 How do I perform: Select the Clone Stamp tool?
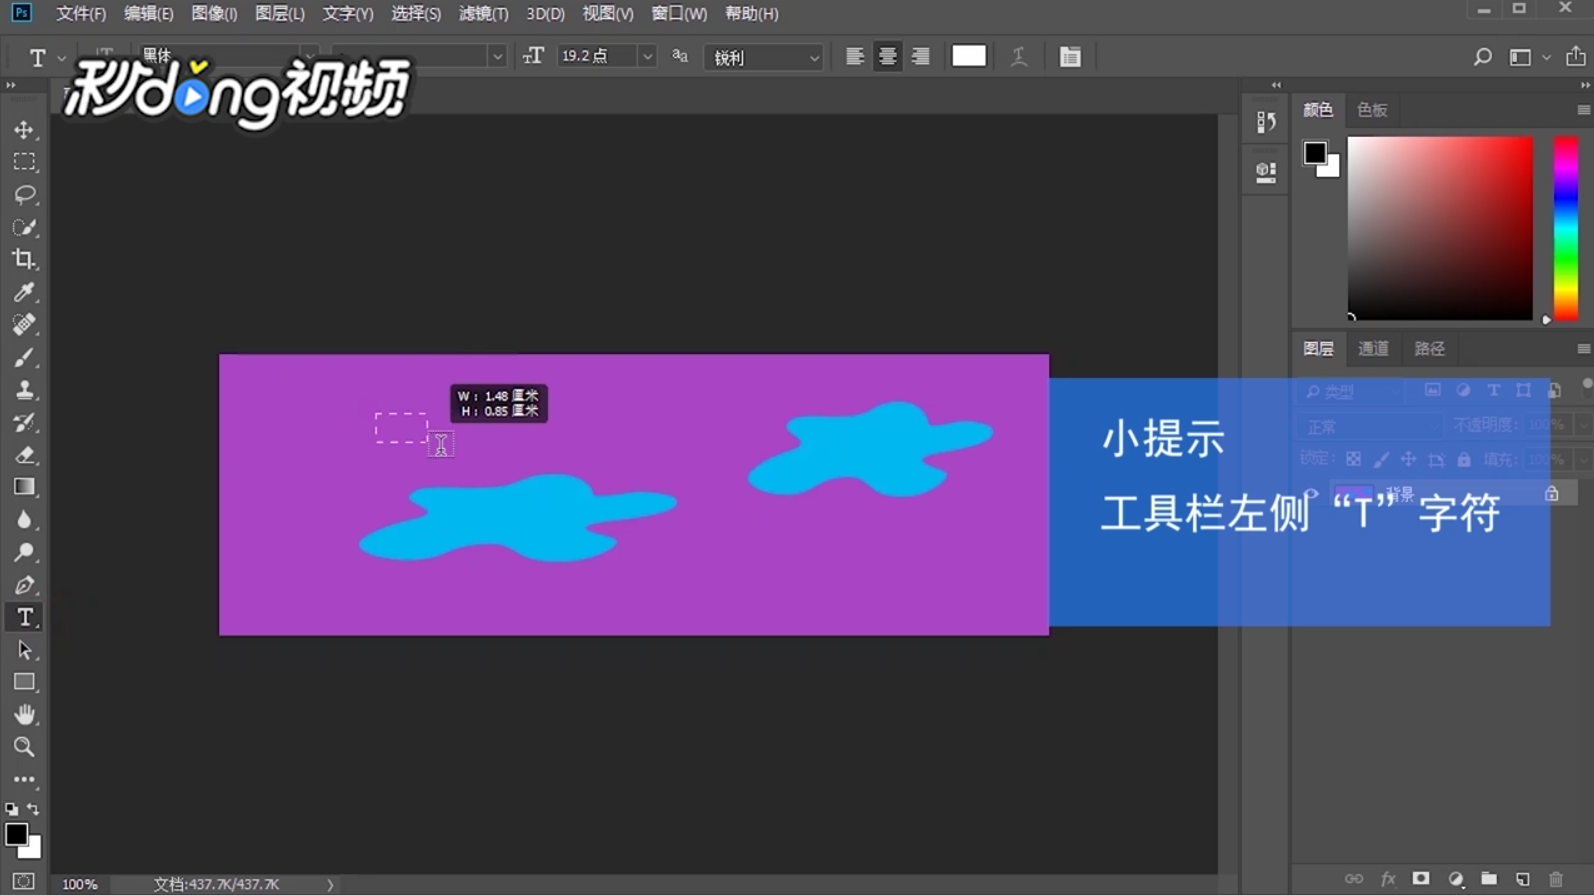(x=24, y=389)
